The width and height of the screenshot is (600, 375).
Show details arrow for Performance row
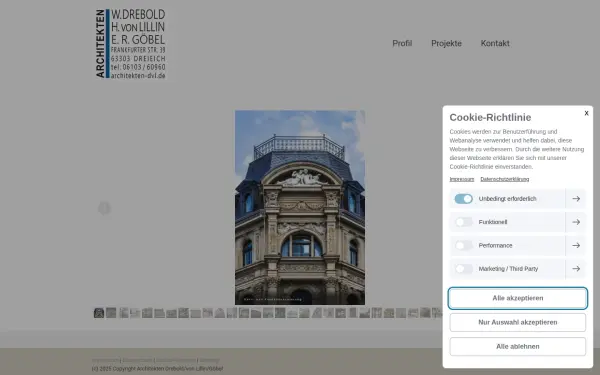tap(576, 246)
